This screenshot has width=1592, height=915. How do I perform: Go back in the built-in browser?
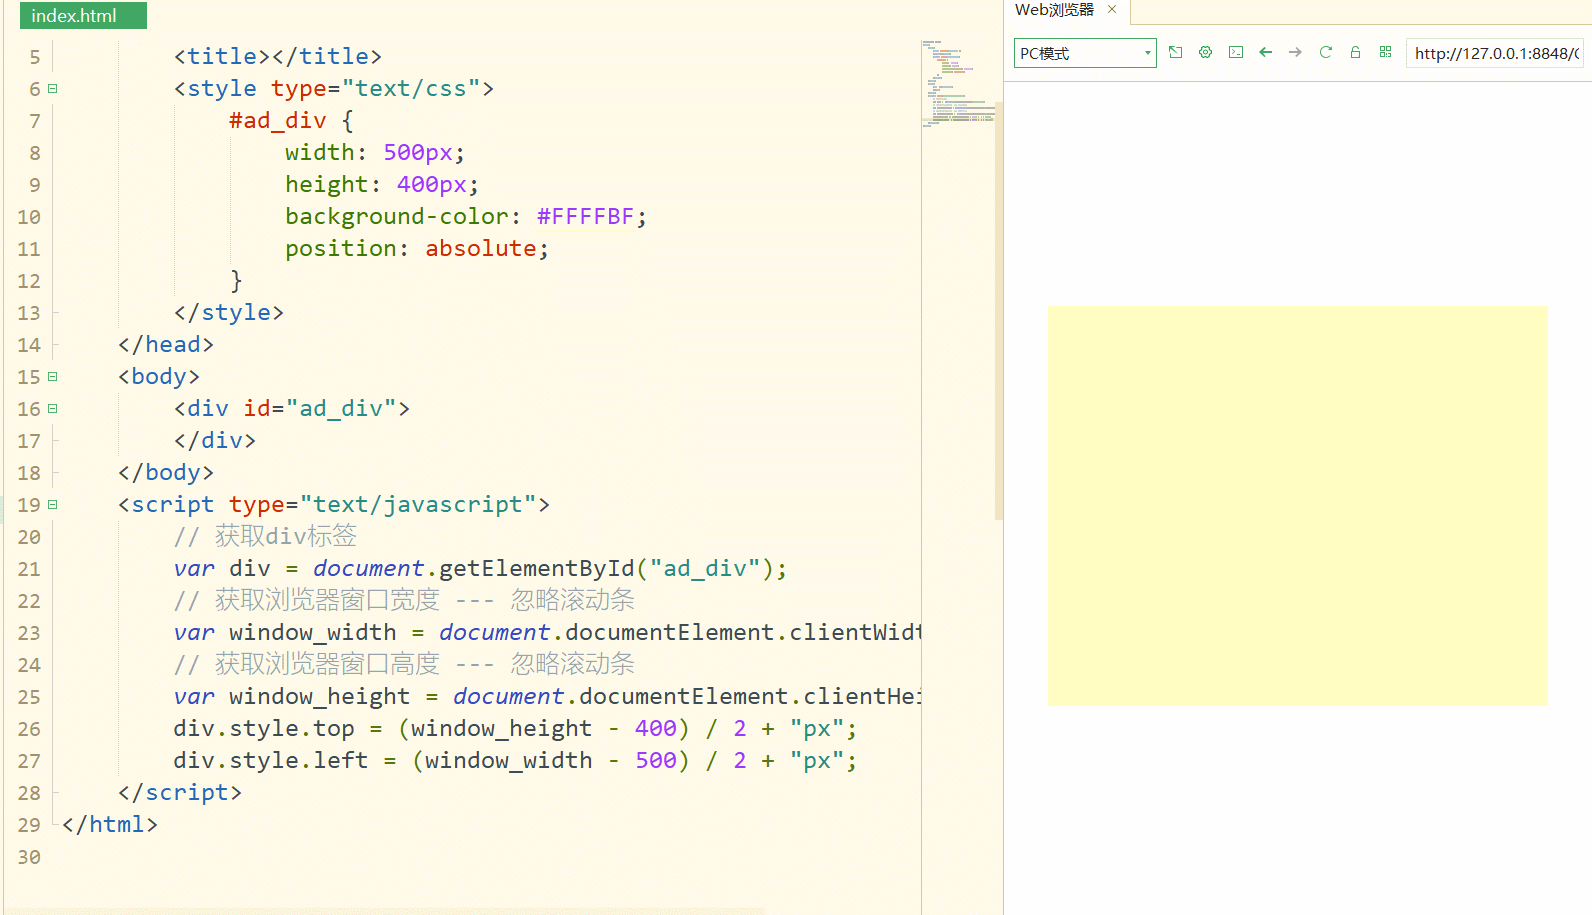coord(1266,52)
